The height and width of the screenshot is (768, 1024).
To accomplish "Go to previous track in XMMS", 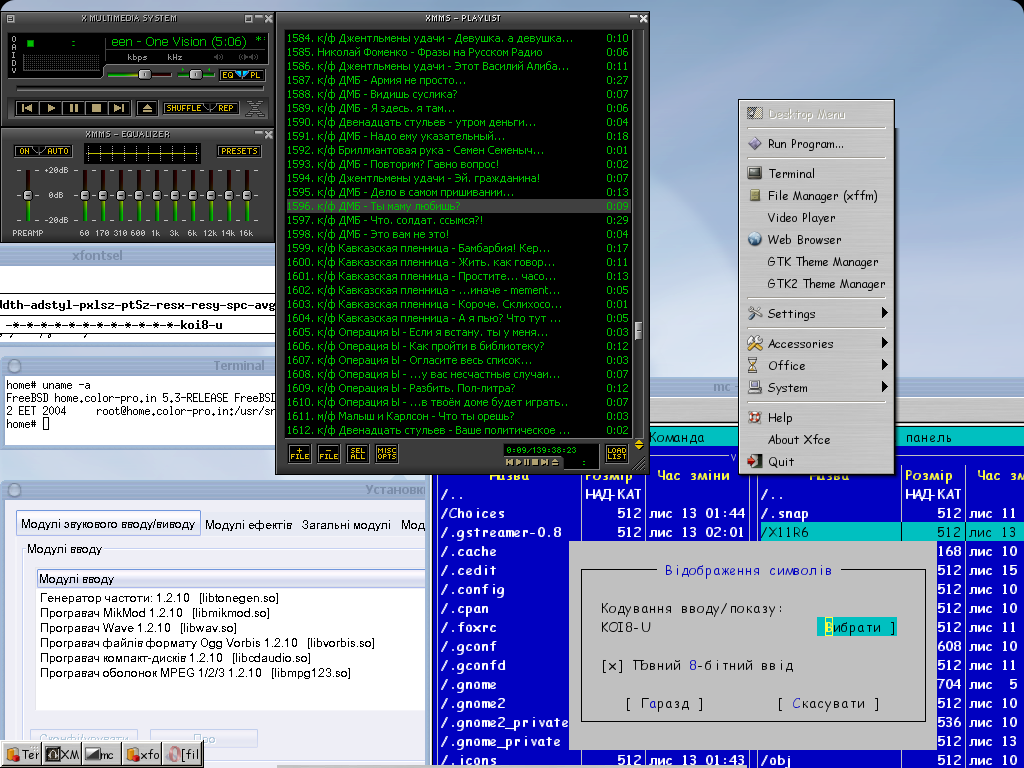I will pyautogui.click(x=26, y=108).
